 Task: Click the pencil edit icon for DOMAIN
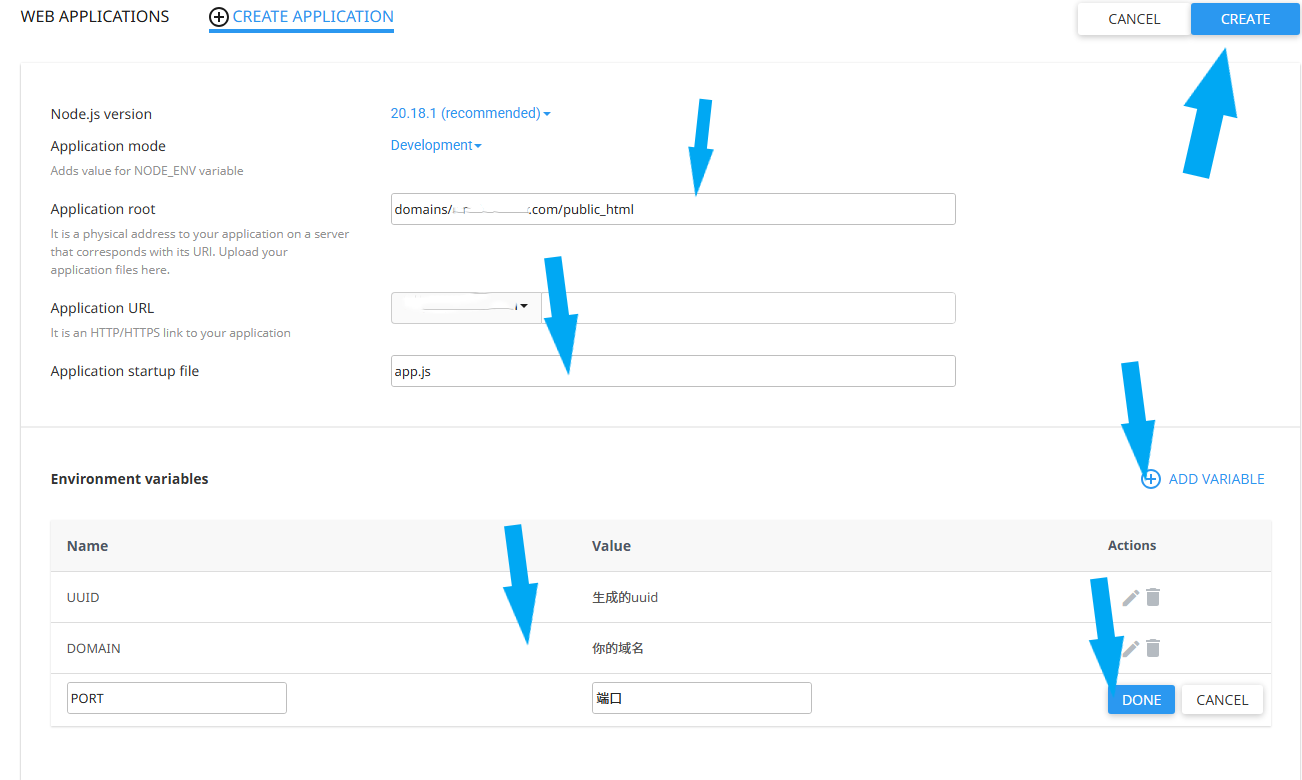coord(1131,648)
